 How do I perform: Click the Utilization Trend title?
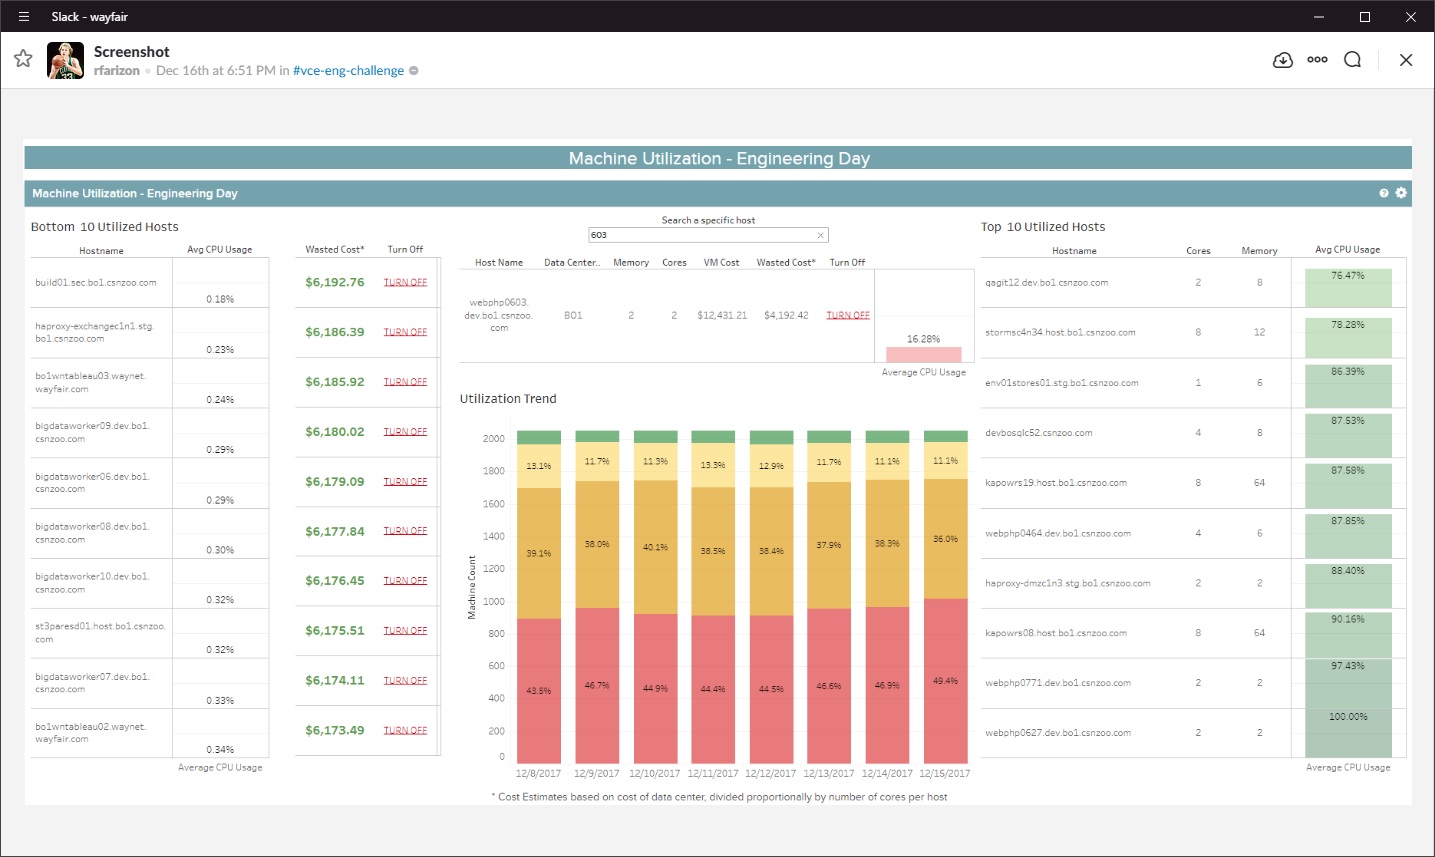[x=508, y=399]
